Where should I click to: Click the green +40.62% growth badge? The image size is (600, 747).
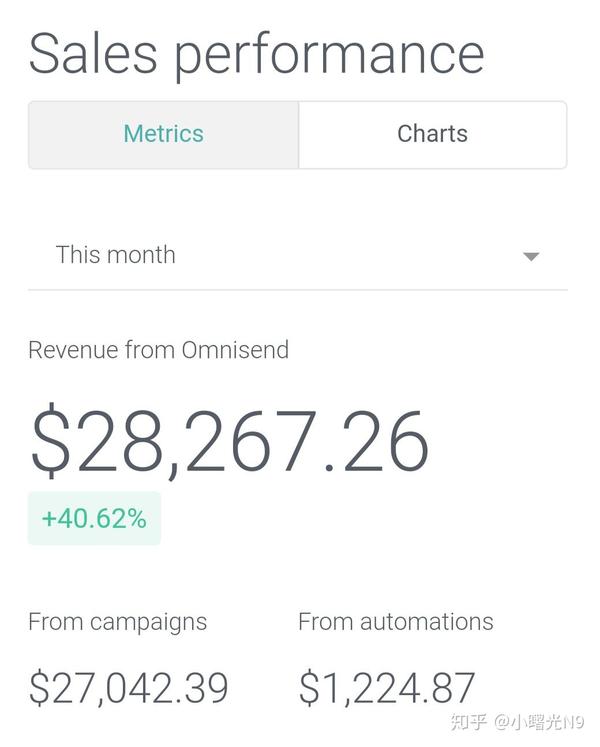(x=94, y=518)
